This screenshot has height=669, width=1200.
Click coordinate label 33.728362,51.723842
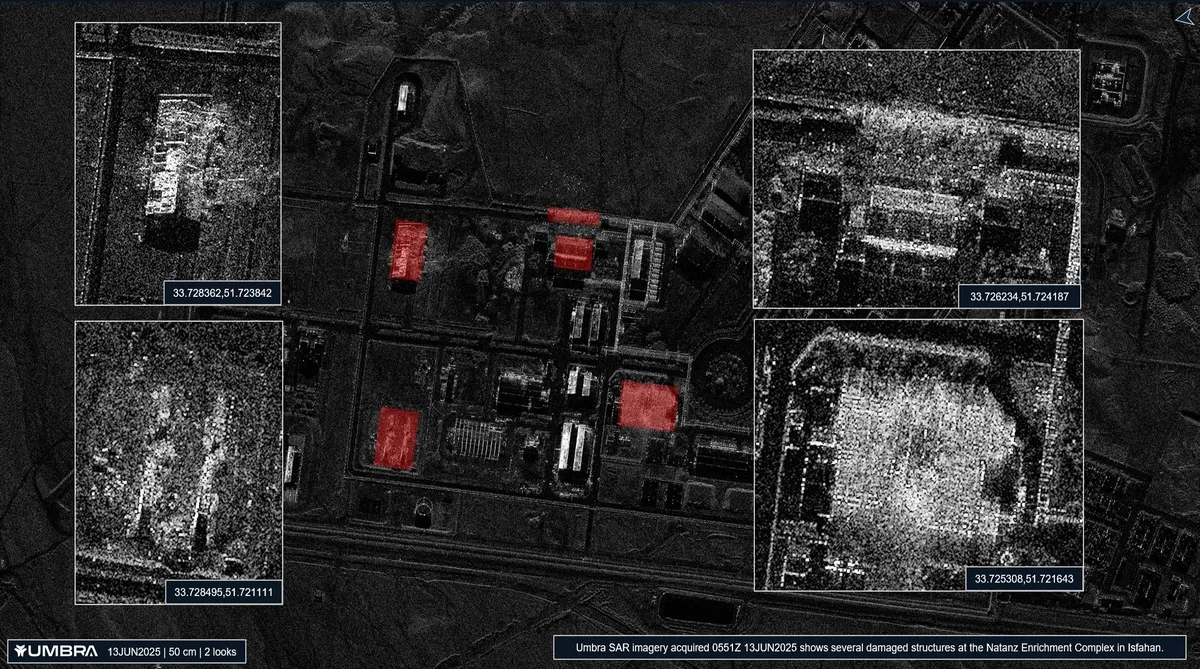[223, 293]
